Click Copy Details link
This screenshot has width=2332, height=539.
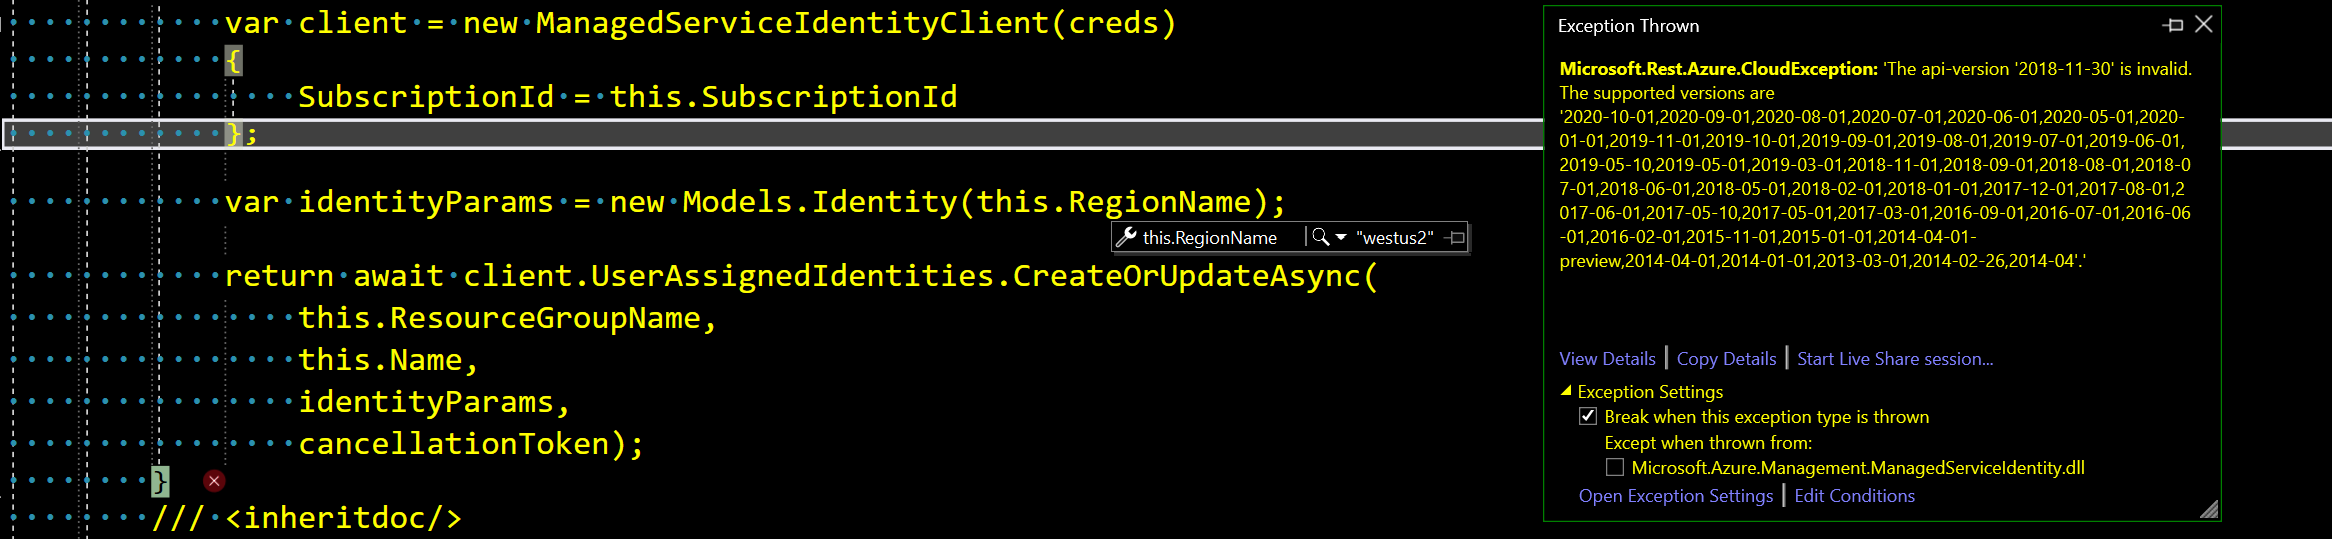coord(1726,358)
